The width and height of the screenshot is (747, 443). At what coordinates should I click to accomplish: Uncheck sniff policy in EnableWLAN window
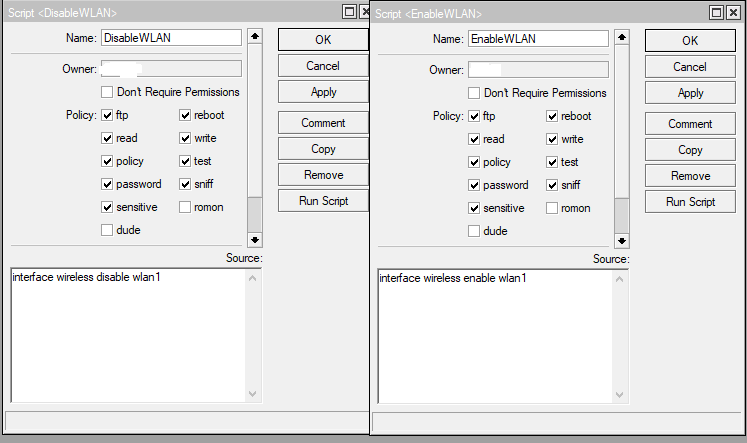tap(552, 185)
